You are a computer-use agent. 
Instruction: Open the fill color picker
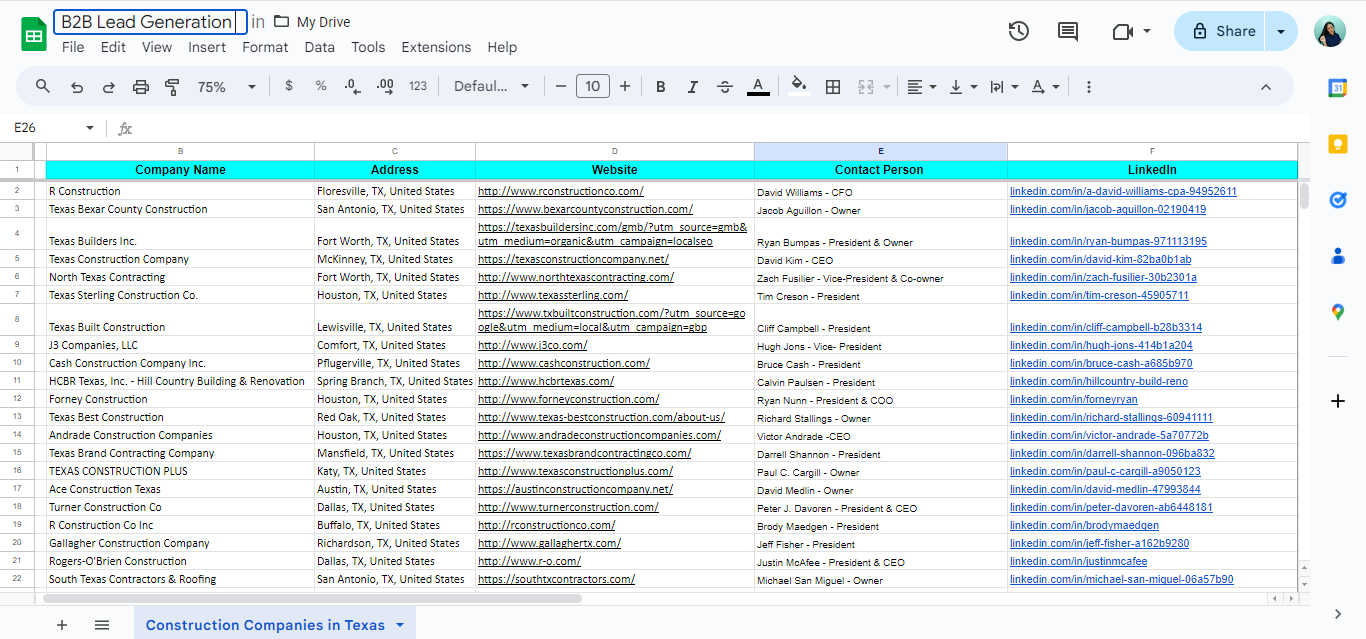(x=798, y=86)
